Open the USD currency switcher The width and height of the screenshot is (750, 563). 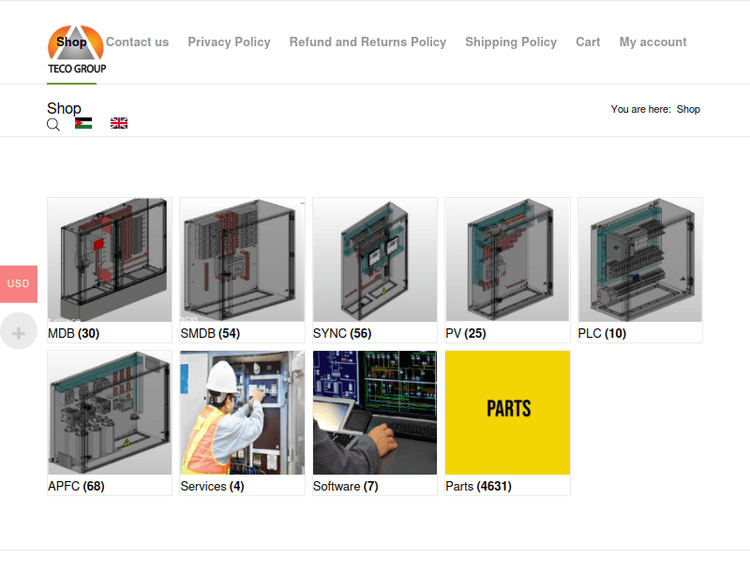pos(19,284)
